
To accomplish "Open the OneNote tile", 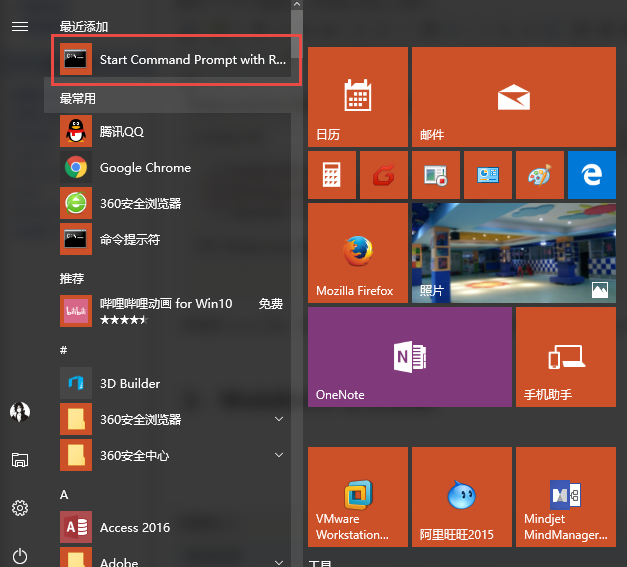I will [x=410, y=357].
